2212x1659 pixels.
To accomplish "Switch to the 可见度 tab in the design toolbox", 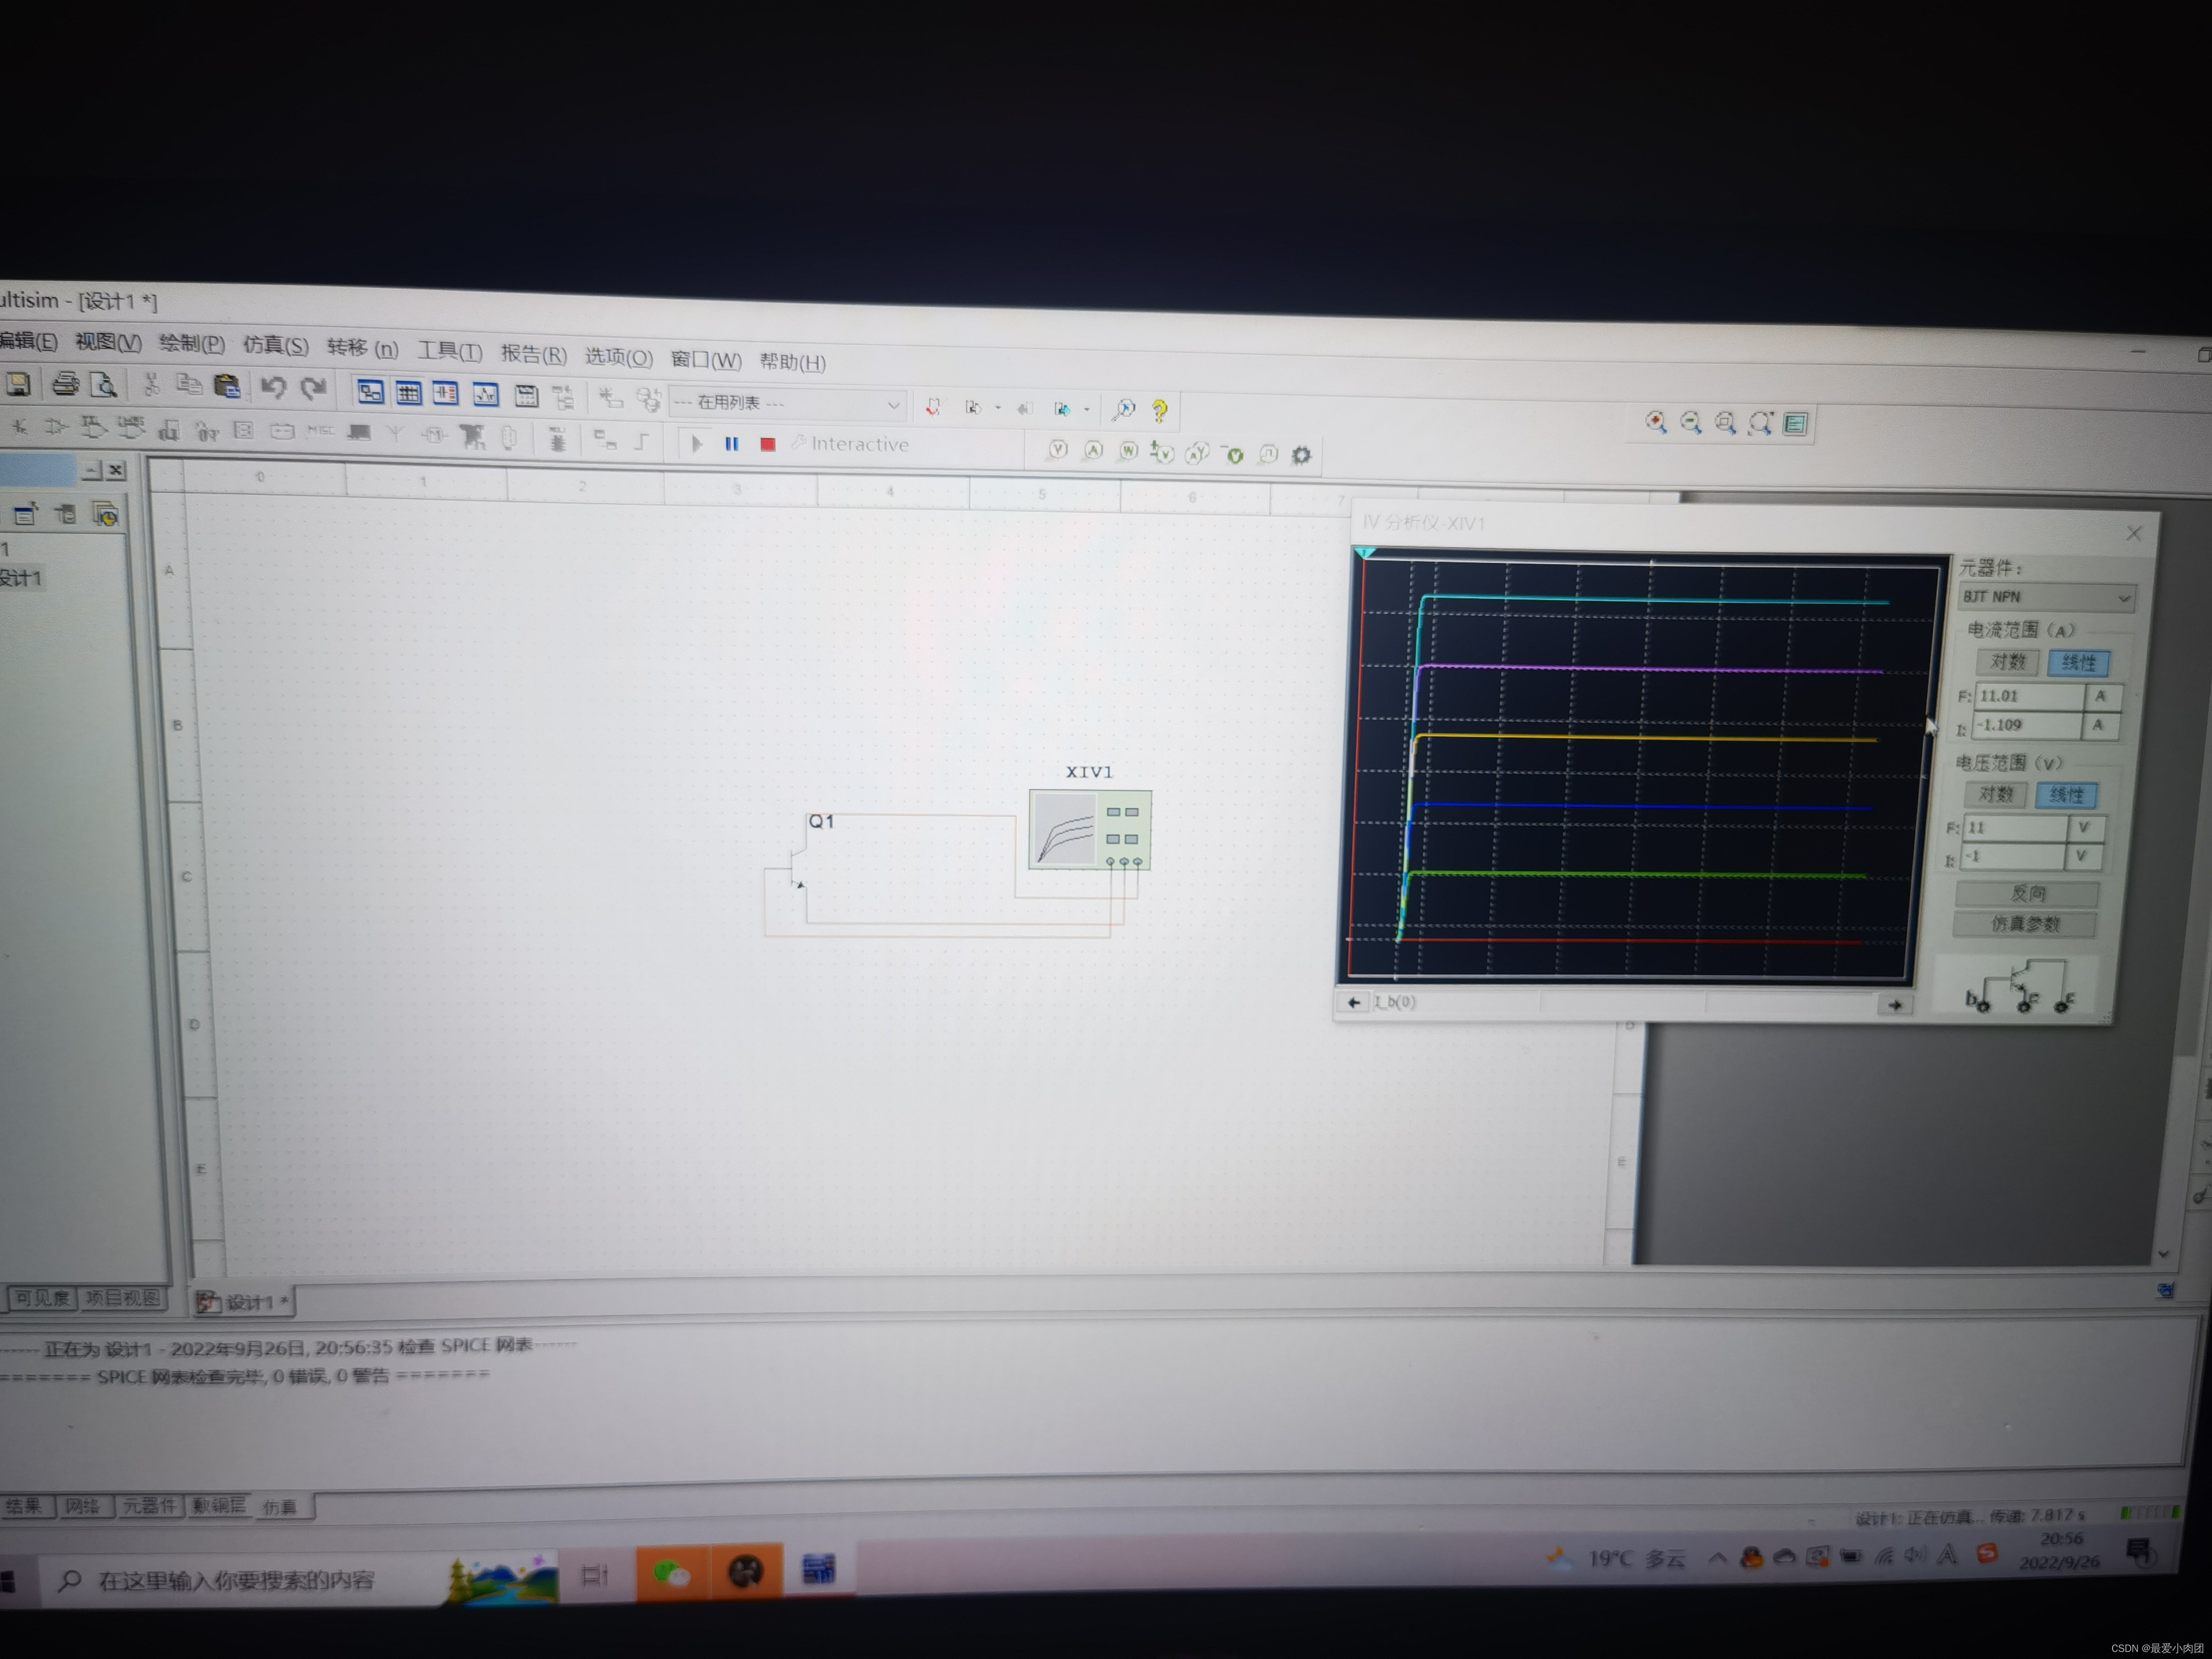I will click(42, 1298).
